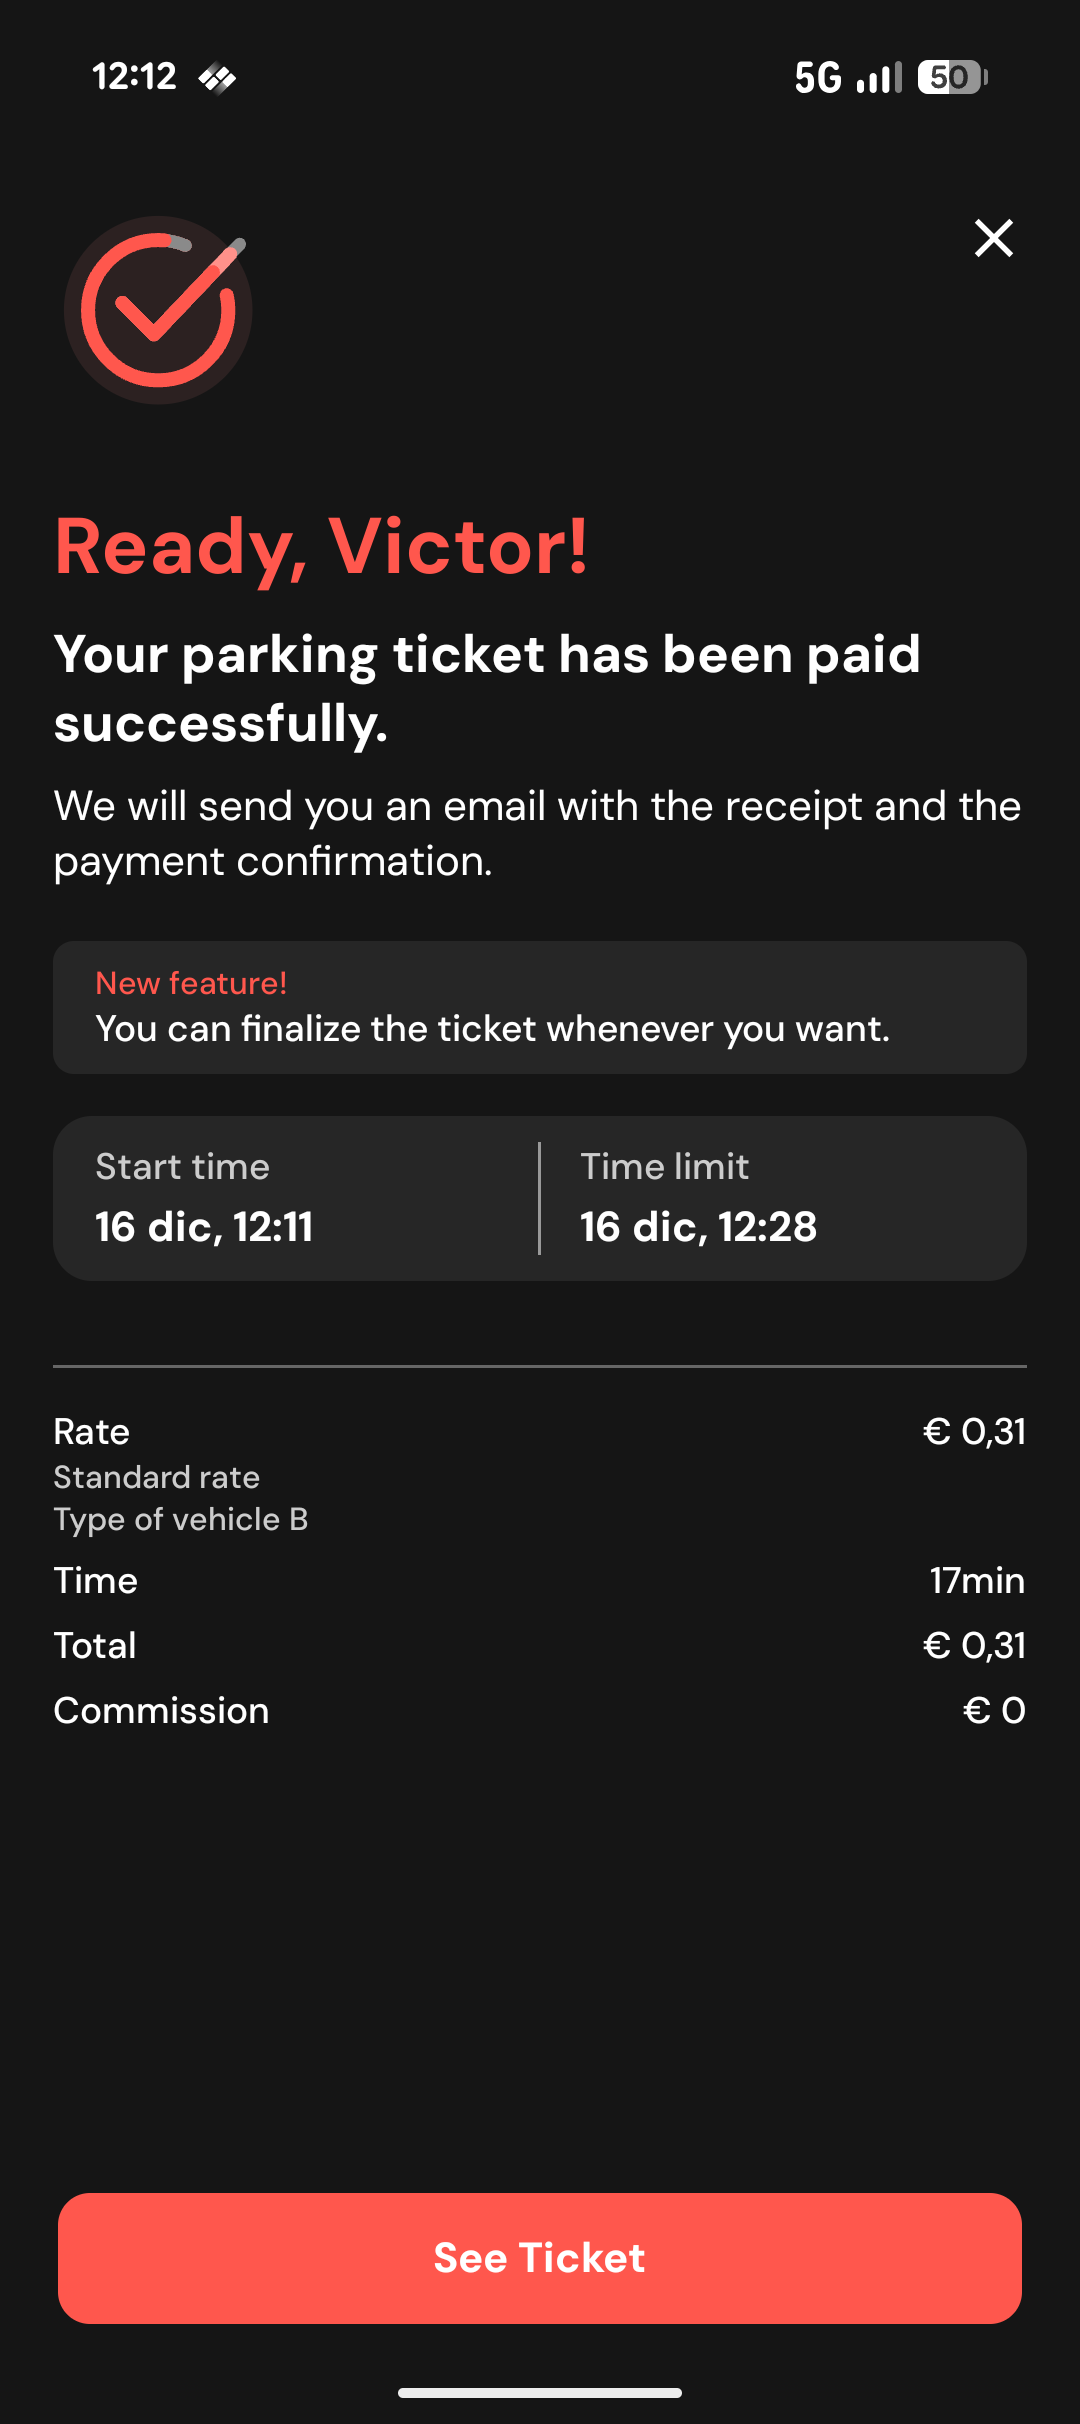Tap the notification icon beside the clock
Screen dimensions: 1080x2424
pos(217,77)
